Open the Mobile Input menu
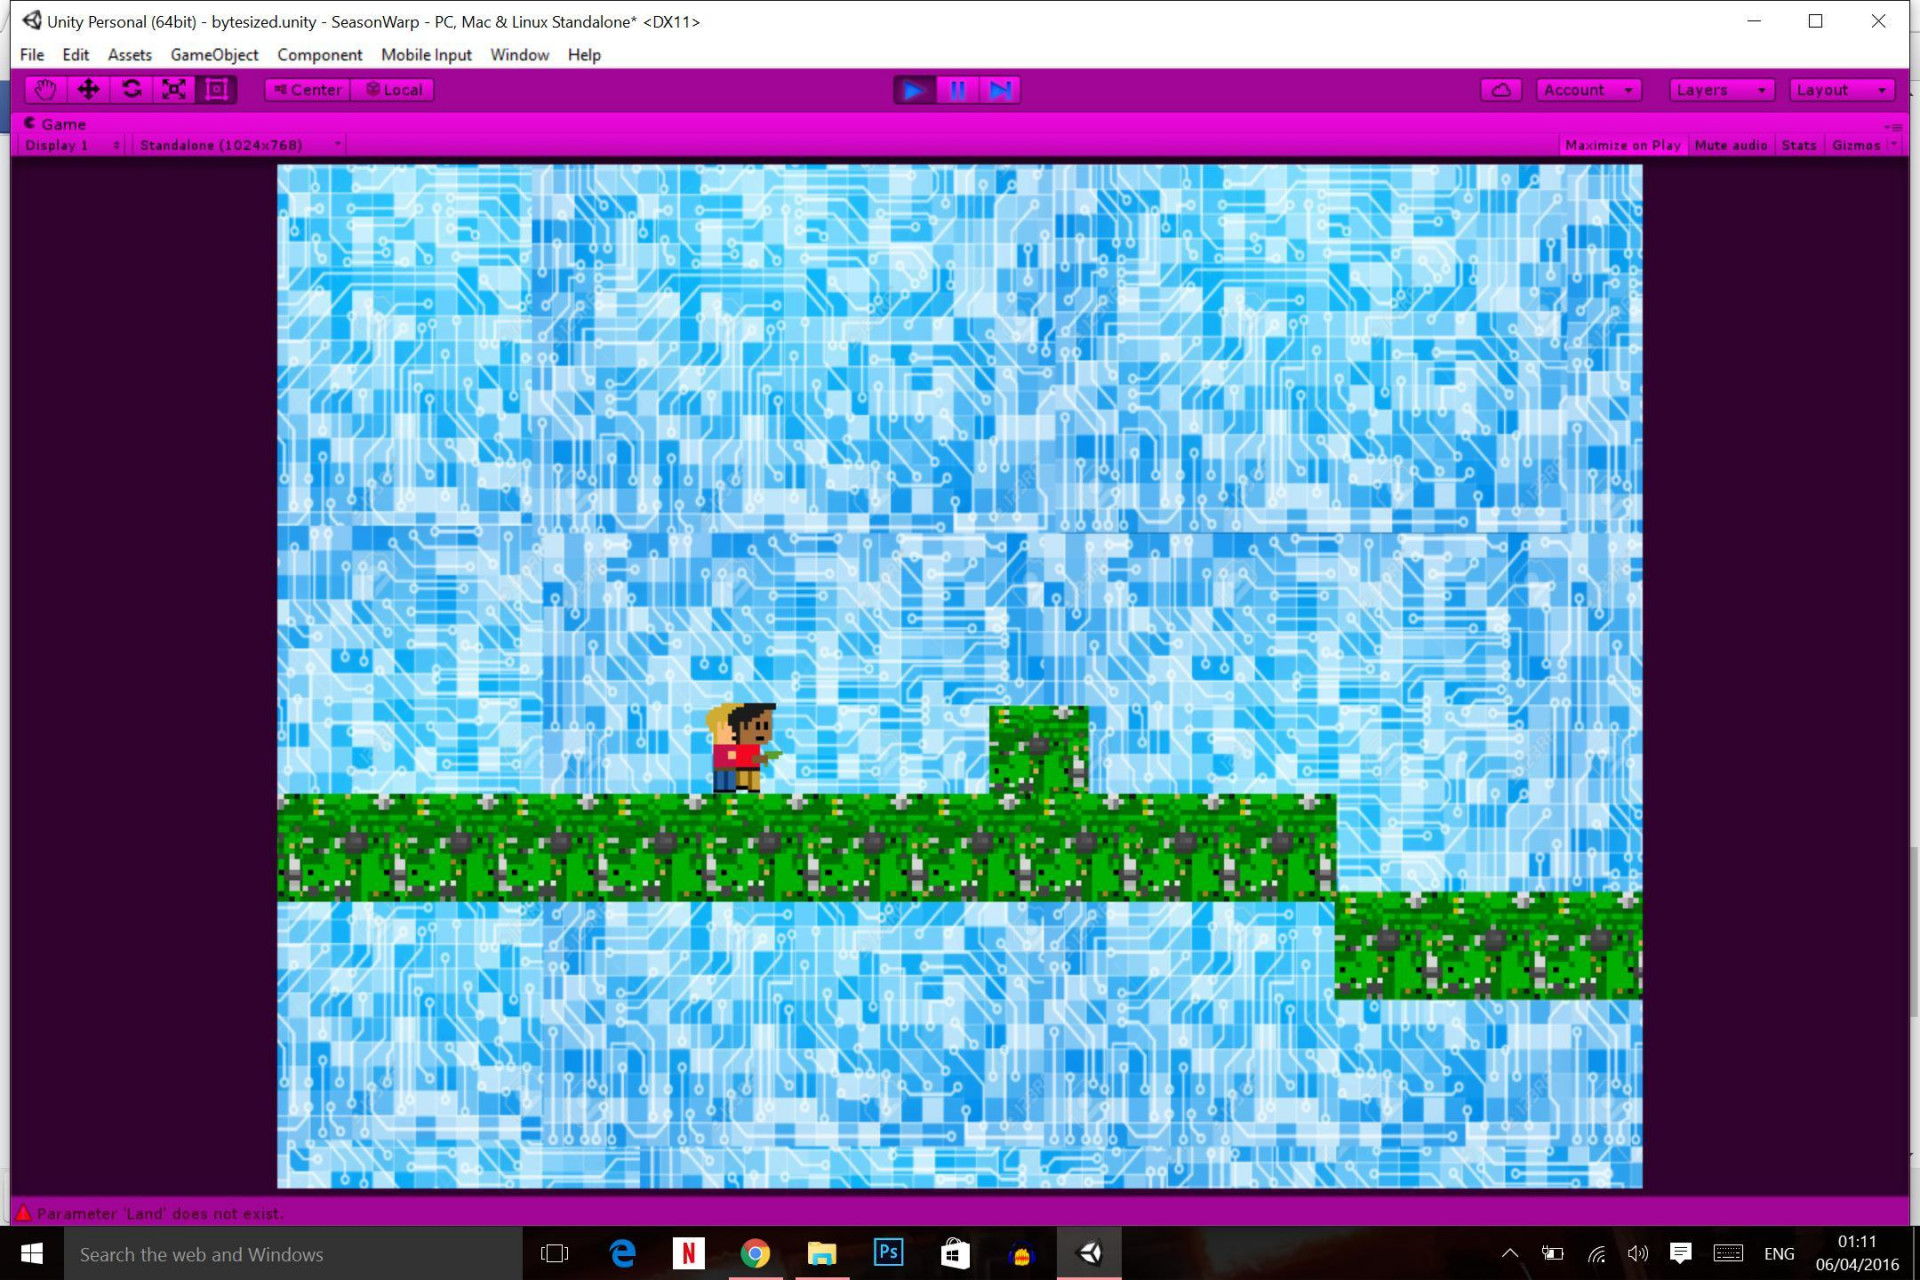The height and width of the screenshot is (1280, 1920). click(x=426, y=55)
